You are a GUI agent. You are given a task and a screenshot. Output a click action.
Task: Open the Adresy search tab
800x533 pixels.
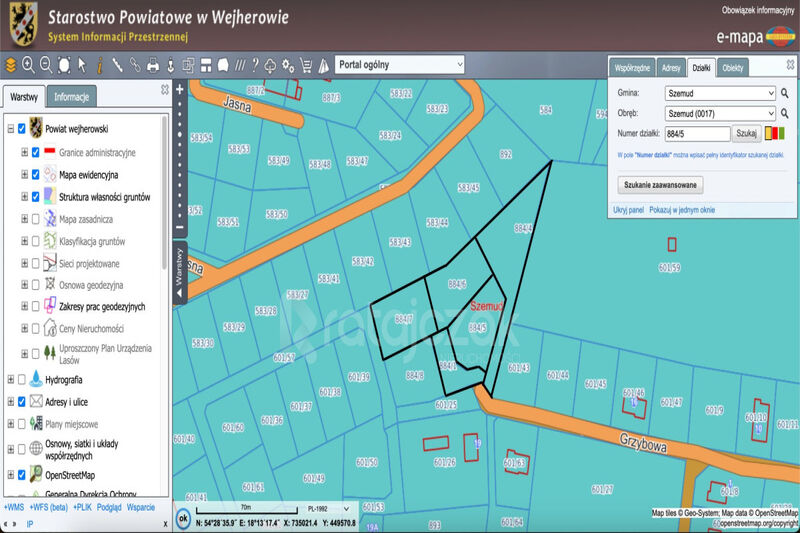click(671, 67)
